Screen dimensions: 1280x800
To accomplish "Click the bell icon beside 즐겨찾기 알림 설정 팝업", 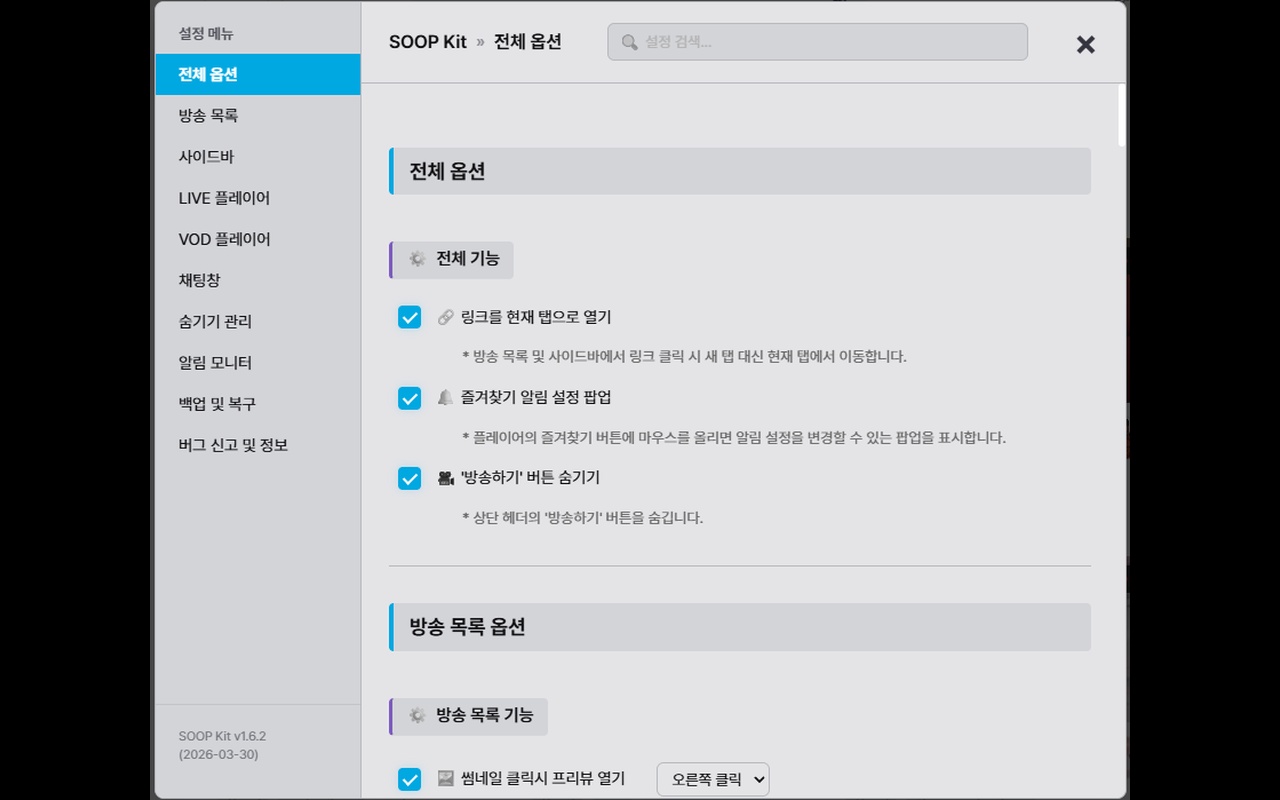I will [446, 398].
